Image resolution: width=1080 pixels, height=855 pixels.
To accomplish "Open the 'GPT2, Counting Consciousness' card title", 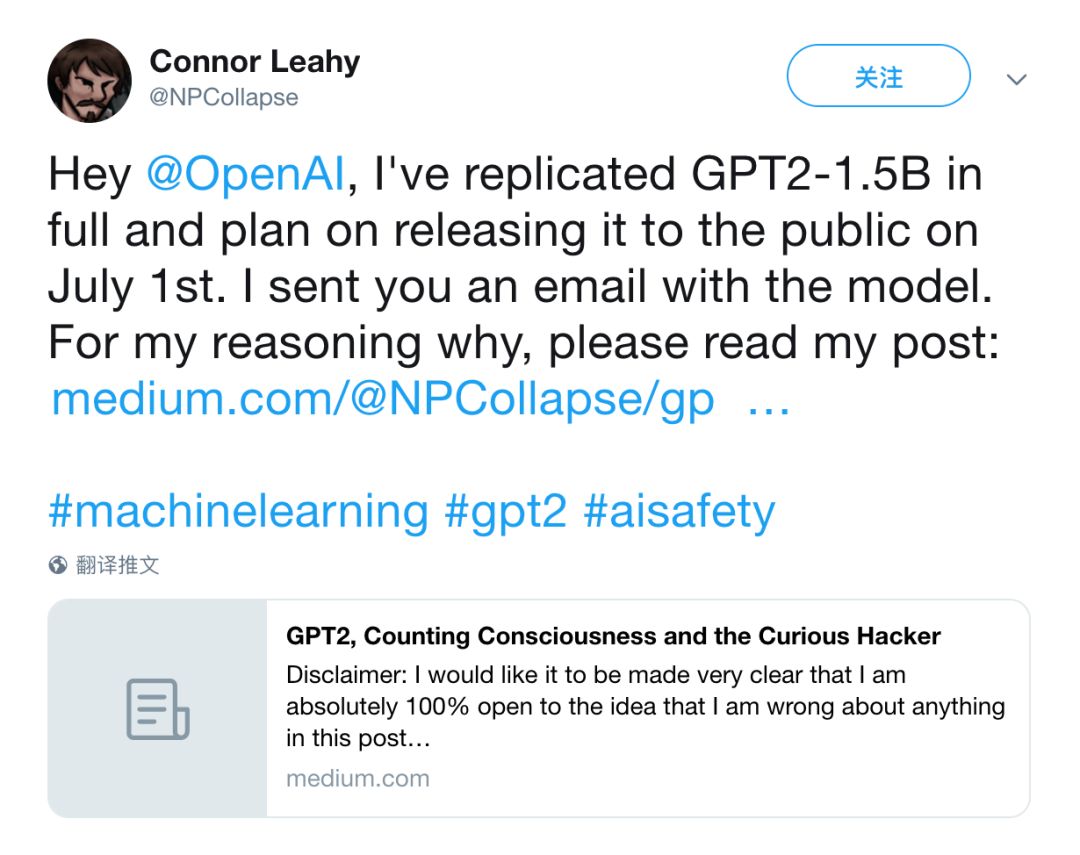I will point(613,636).
